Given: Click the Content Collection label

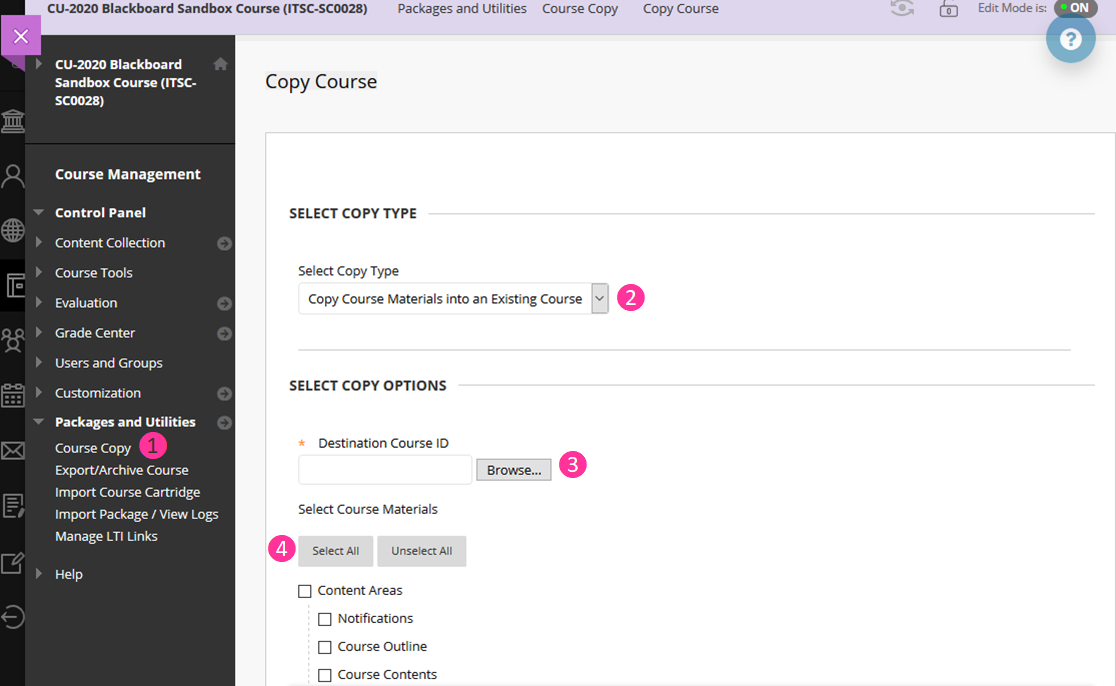Looking at the screenshot, I should point(110,243).
